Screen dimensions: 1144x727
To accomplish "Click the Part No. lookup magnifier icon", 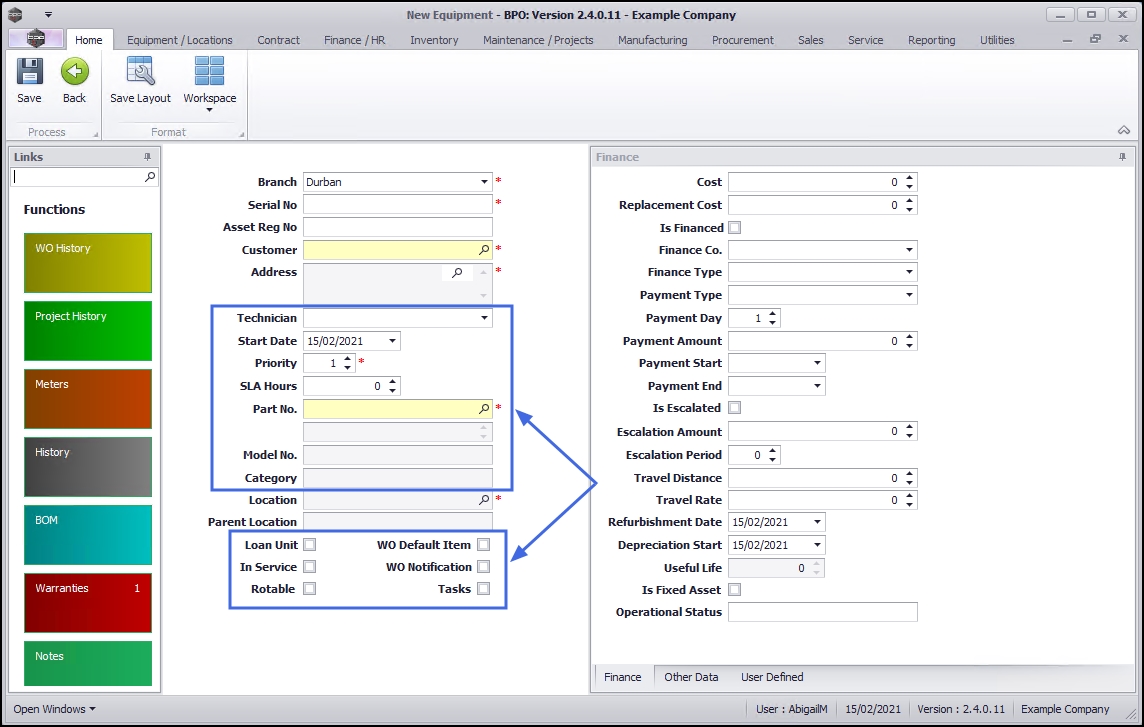I will point(484,409).
